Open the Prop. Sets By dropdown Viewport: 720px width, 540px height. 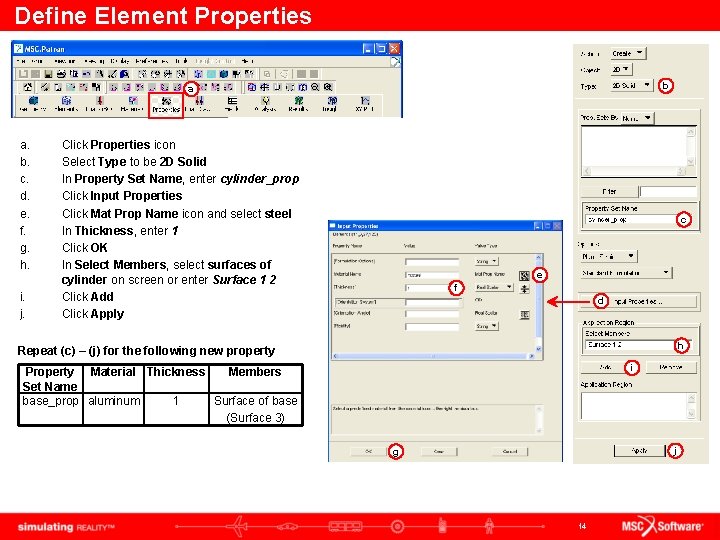(637, 118)
